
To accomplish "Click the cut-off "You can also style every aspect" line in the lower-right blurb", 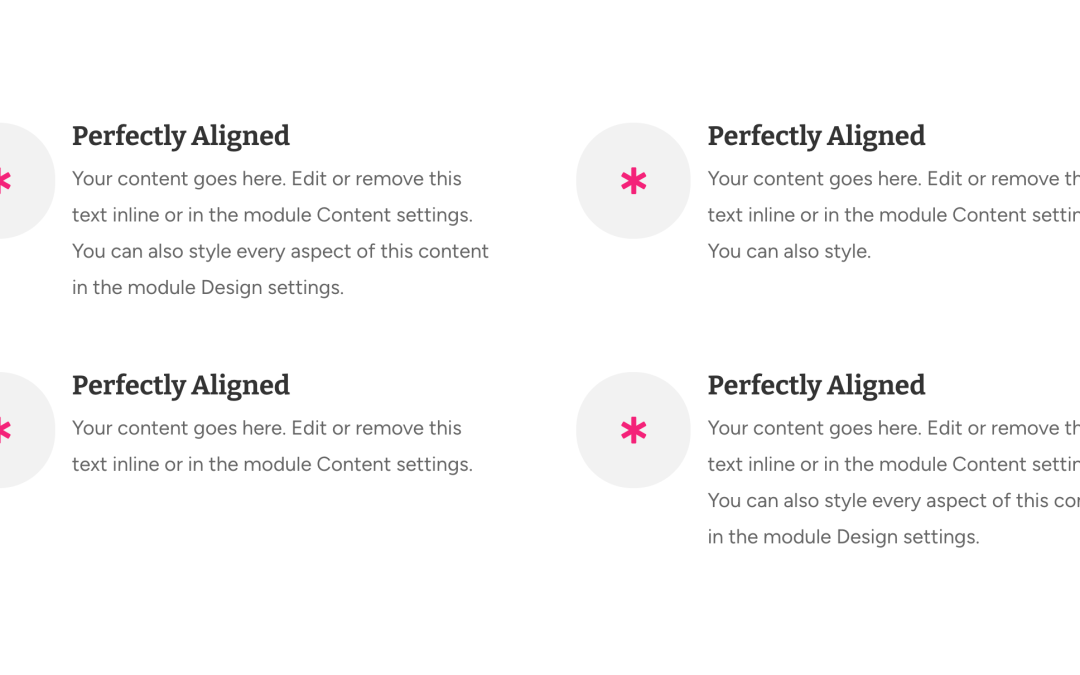I will pyautogui.click(x=893, y=501).
